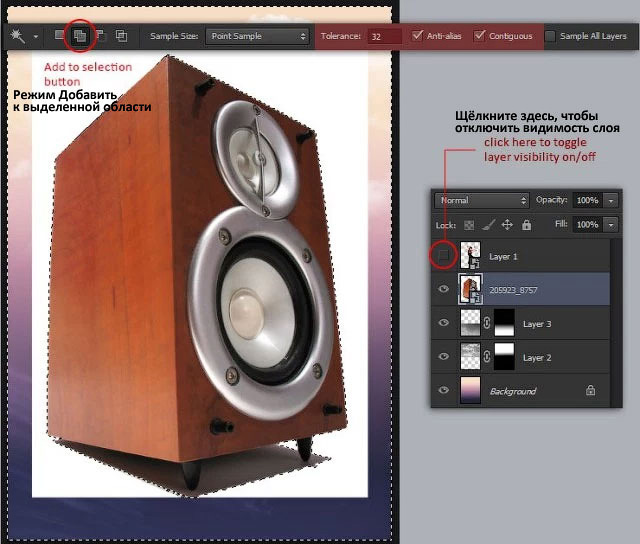
Task: Show Layer 1 visibility box
Action: pos(443,256)
